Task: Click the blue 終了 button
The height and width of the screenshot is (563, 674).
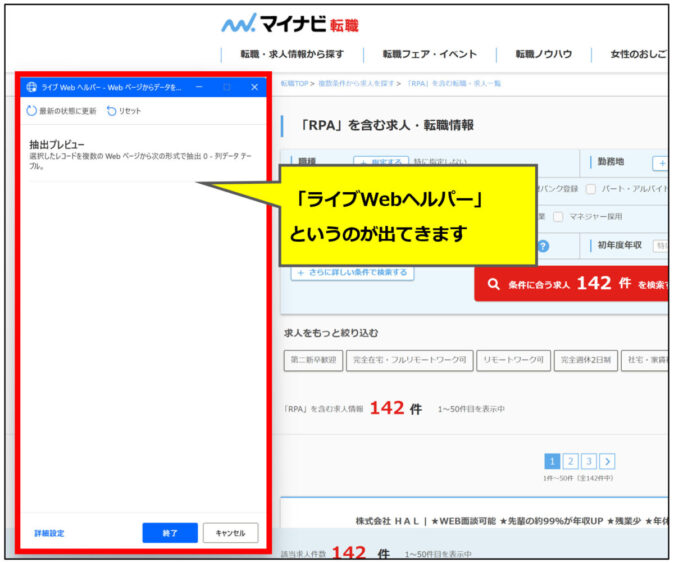Action: (x=170, y=533)
